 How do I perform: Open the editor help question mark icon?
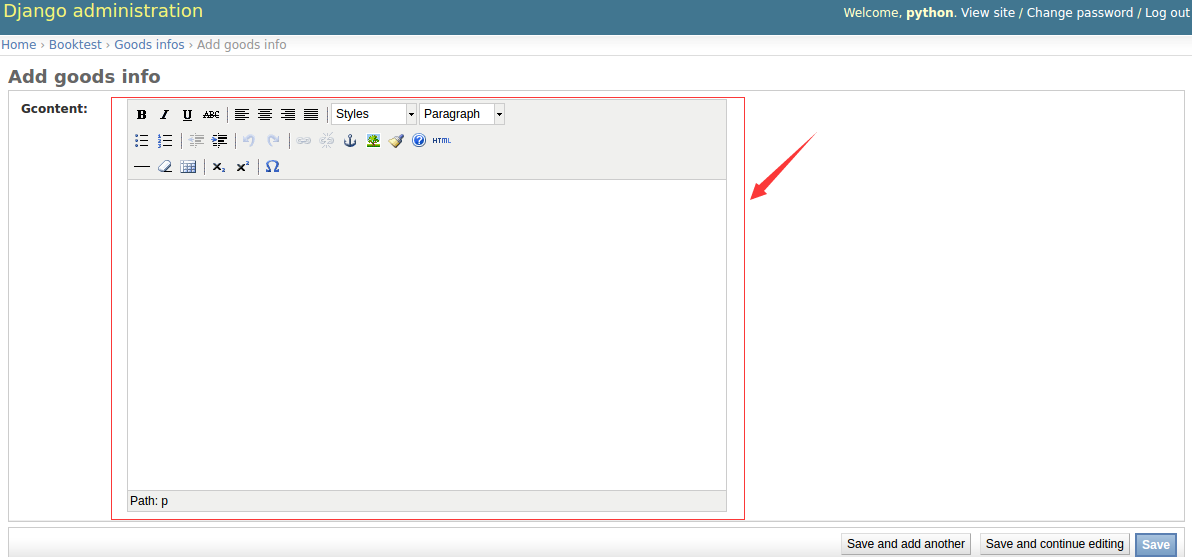[419, 141]
